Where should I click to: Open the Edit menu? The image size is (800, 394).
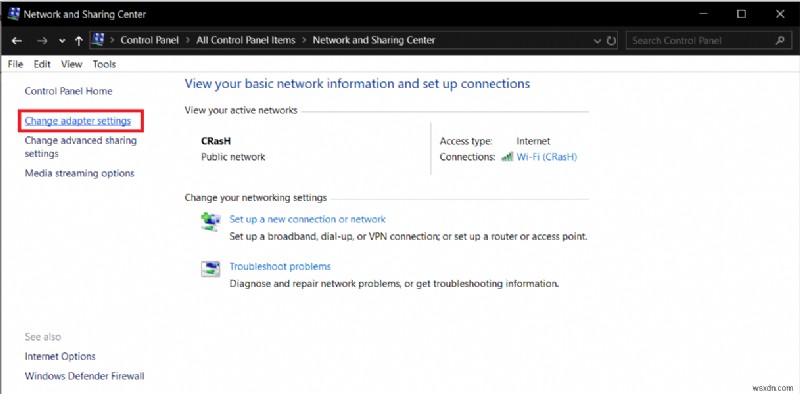(42, 64)
